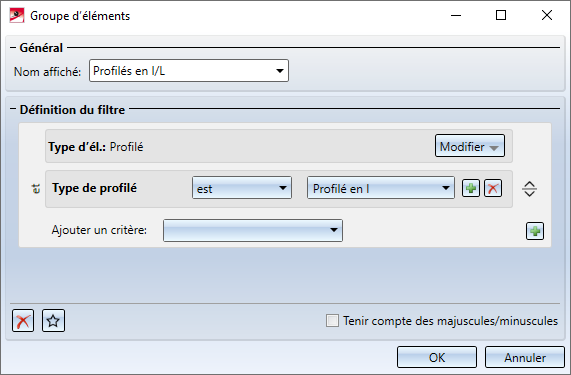Maximize the Groupe d'éléments window
The height and width of the screenshot is (375, 571).
tap(501, 15)
